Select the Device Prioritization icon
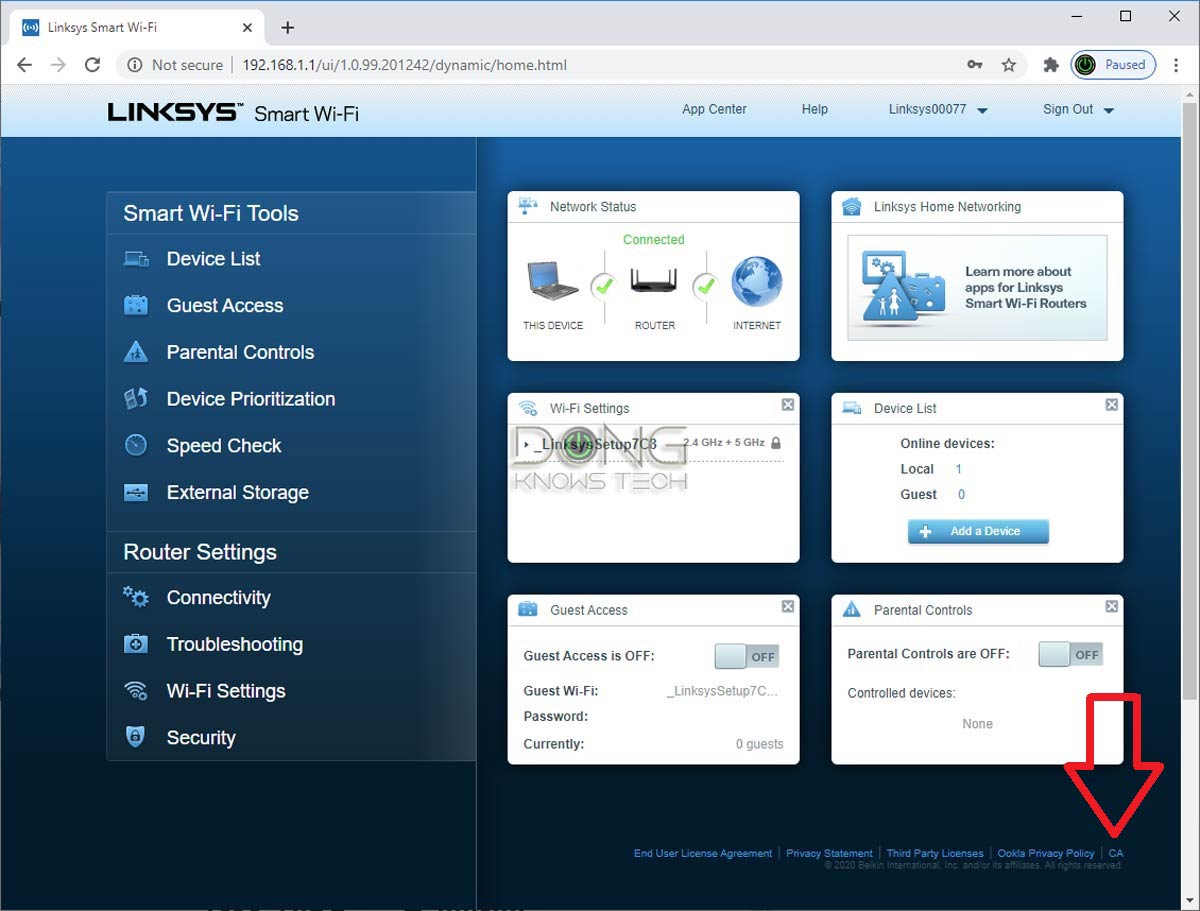Screen dimensions: 1200x911 coord(136,399)
